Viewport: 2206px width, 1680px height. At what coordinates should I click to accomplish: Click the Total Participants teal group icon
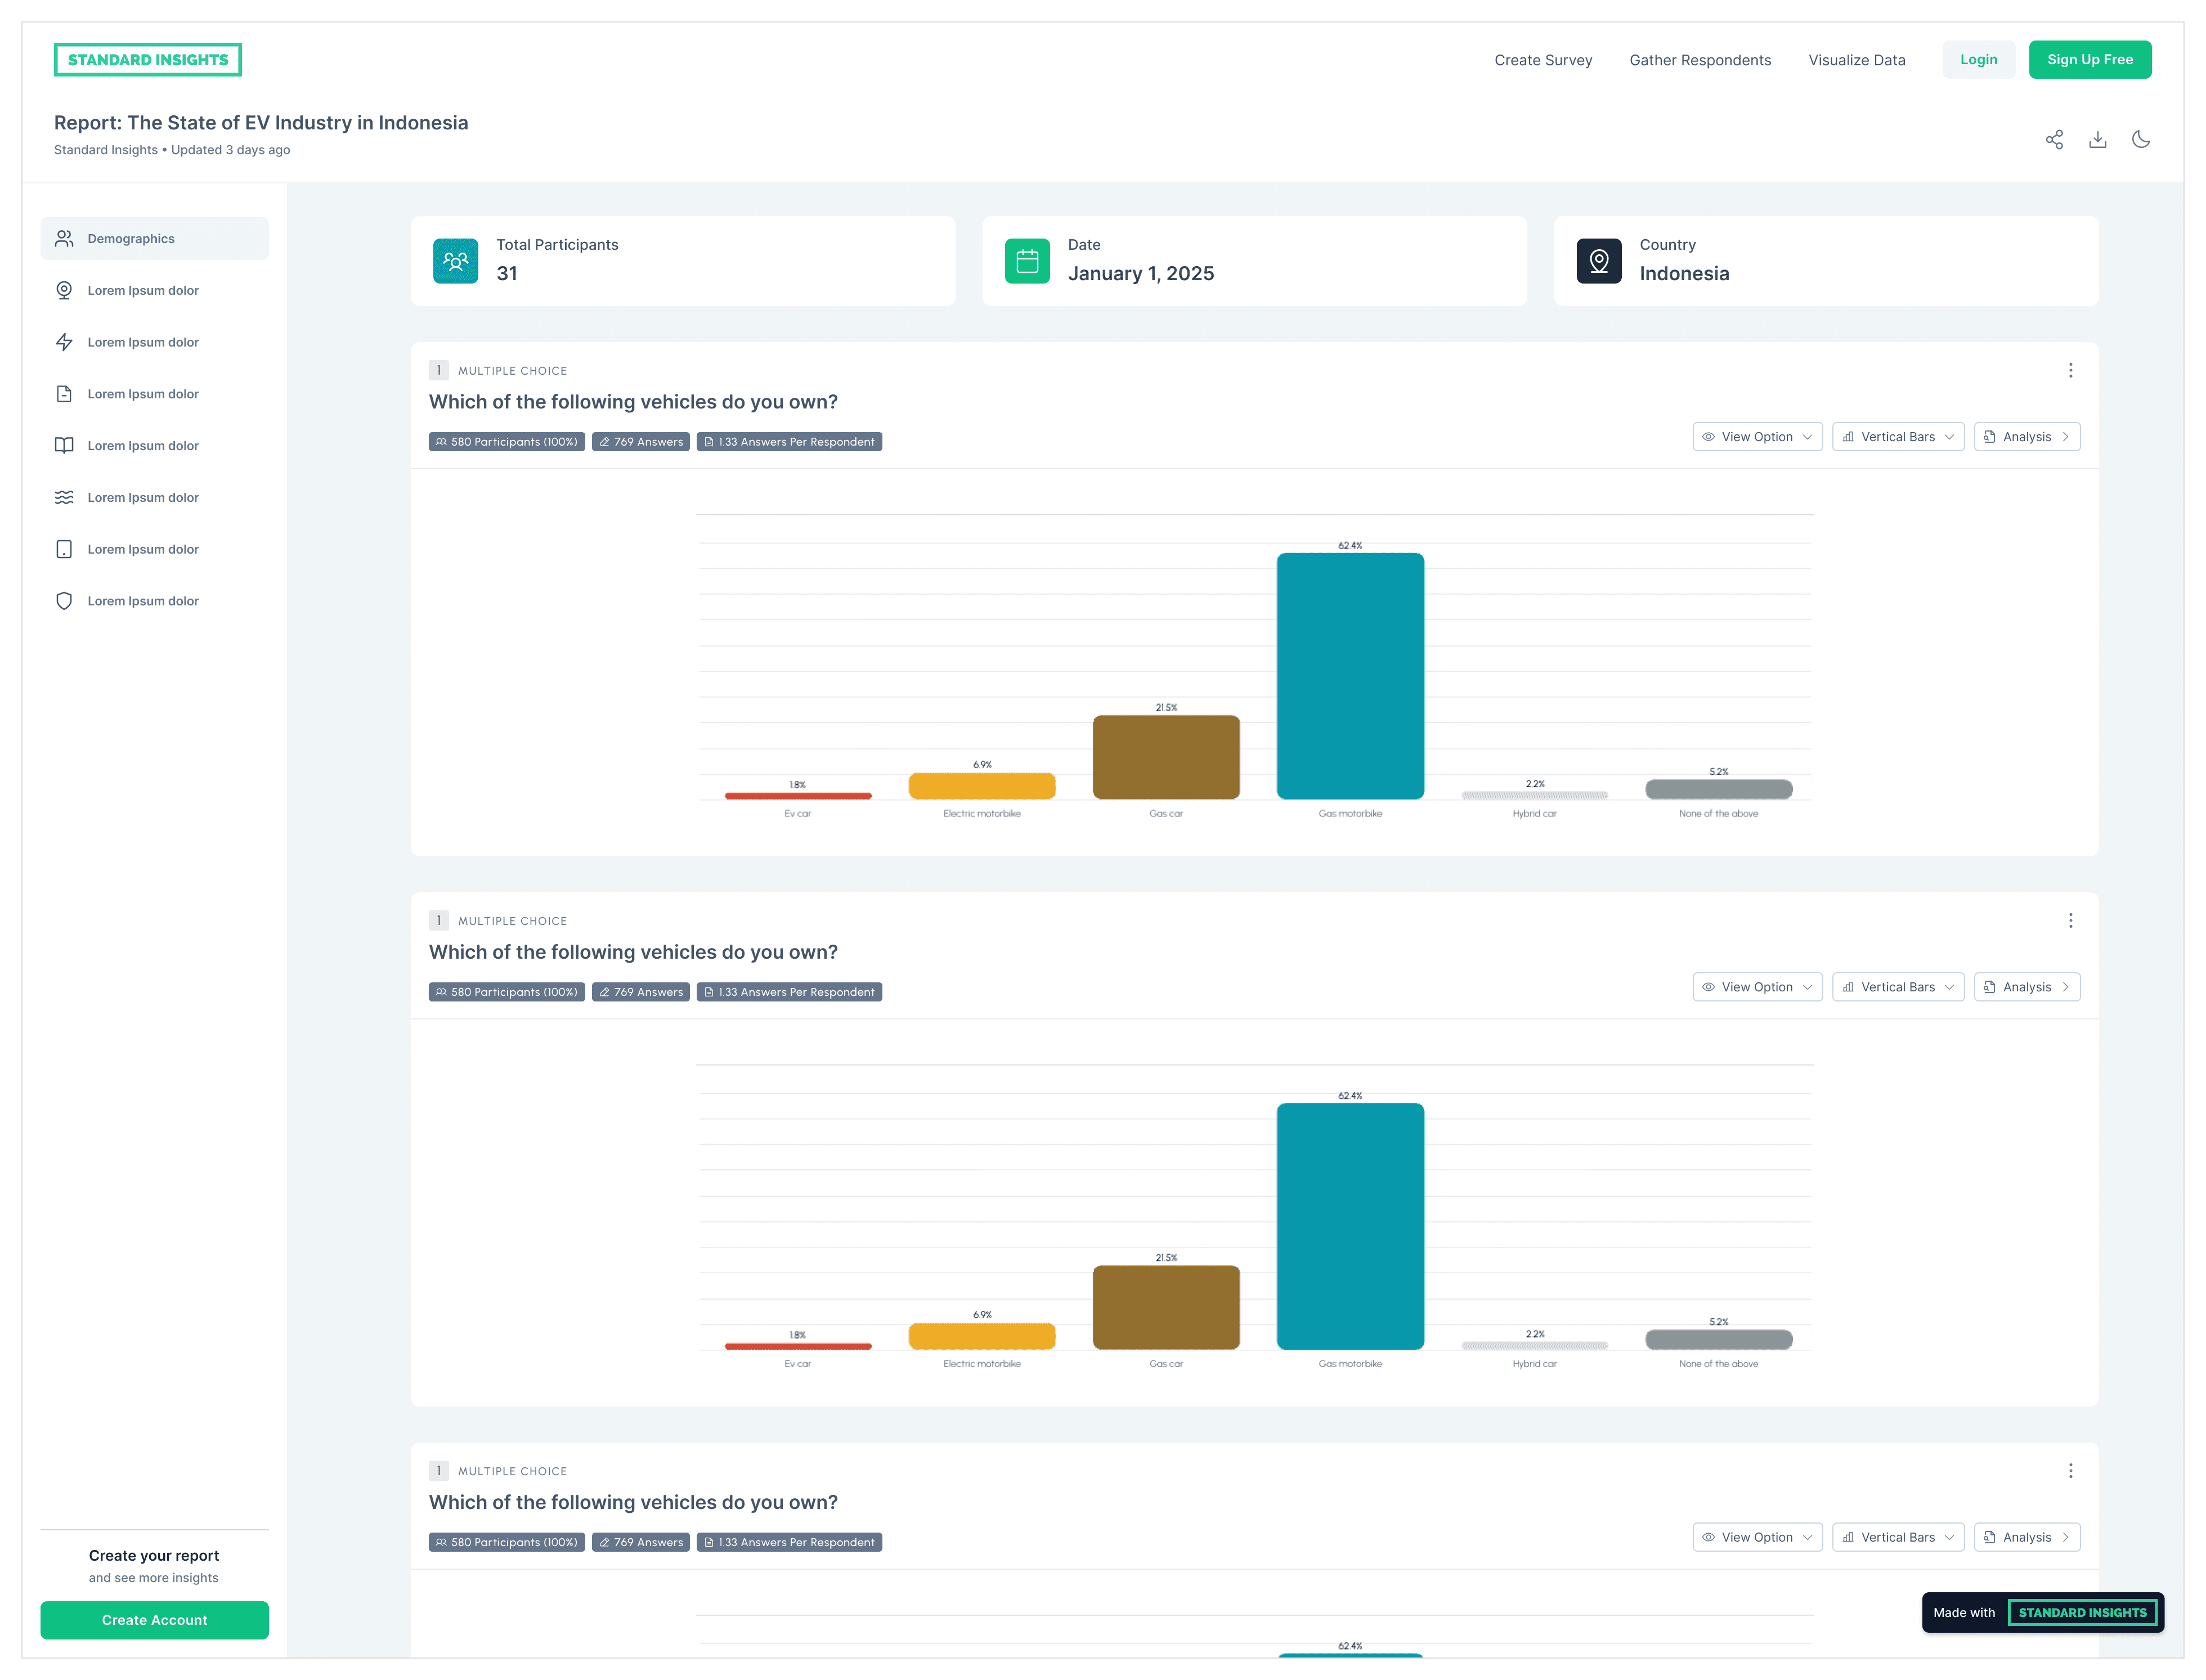455,262
